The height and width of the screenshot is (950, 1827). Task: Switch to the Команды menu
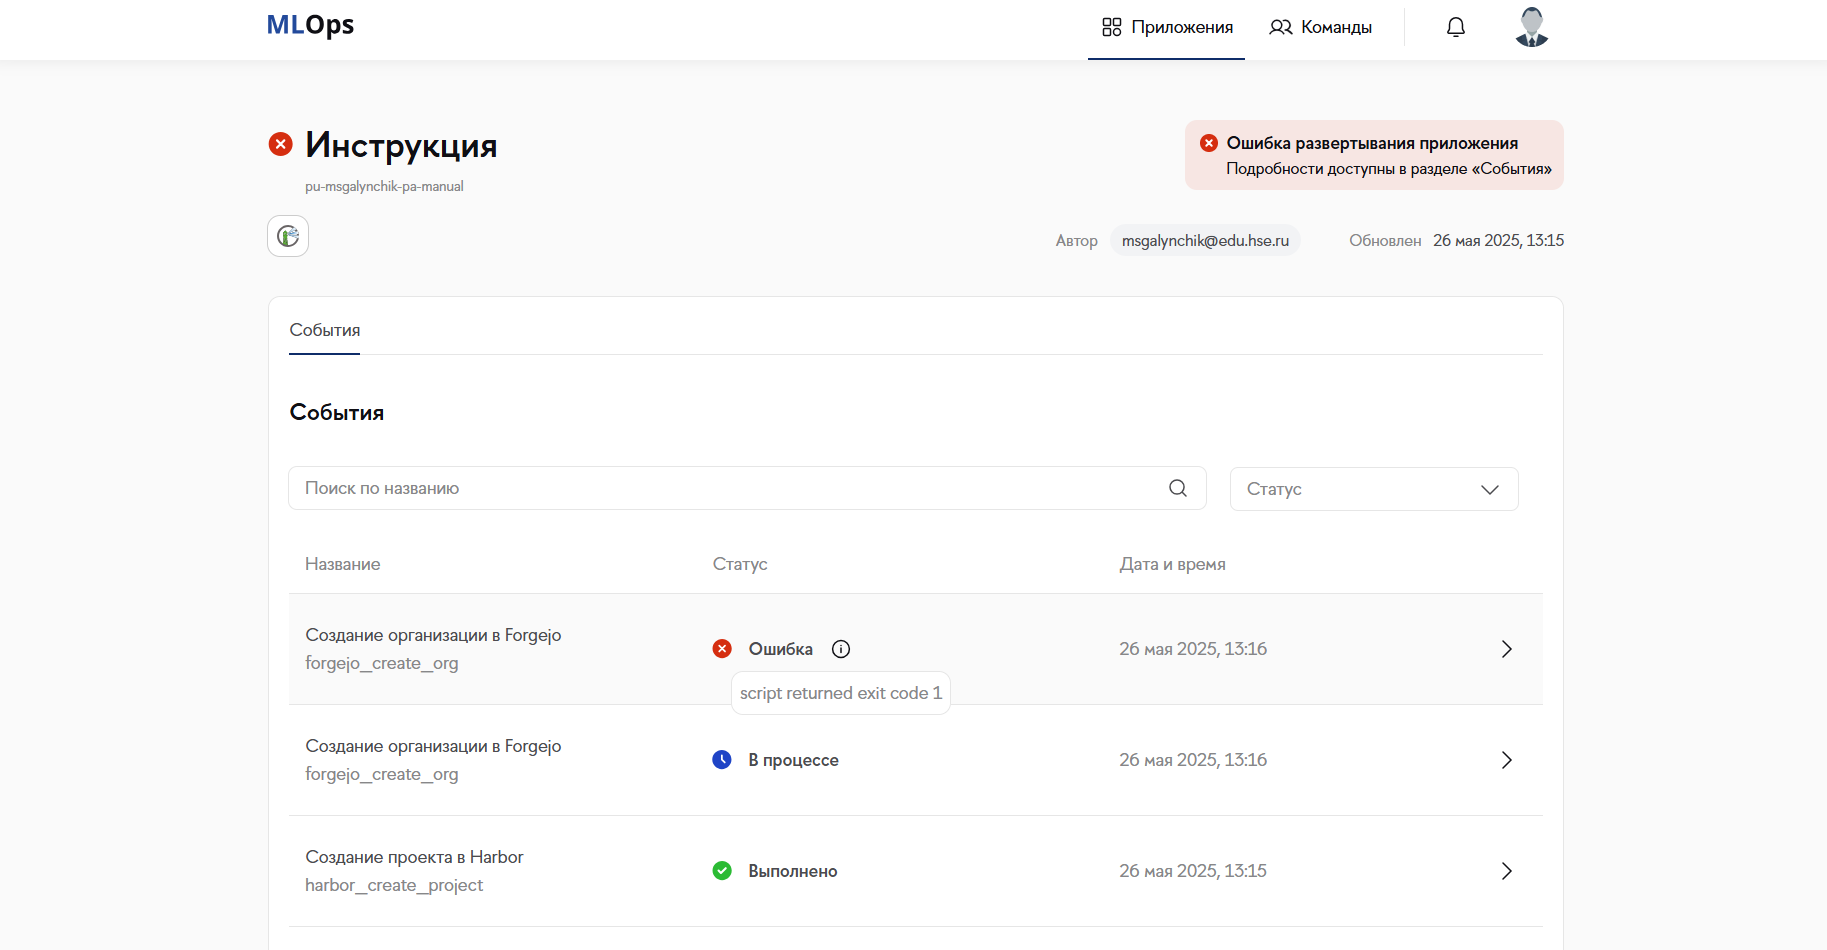pyautogui.click(x=1321, y=27)
